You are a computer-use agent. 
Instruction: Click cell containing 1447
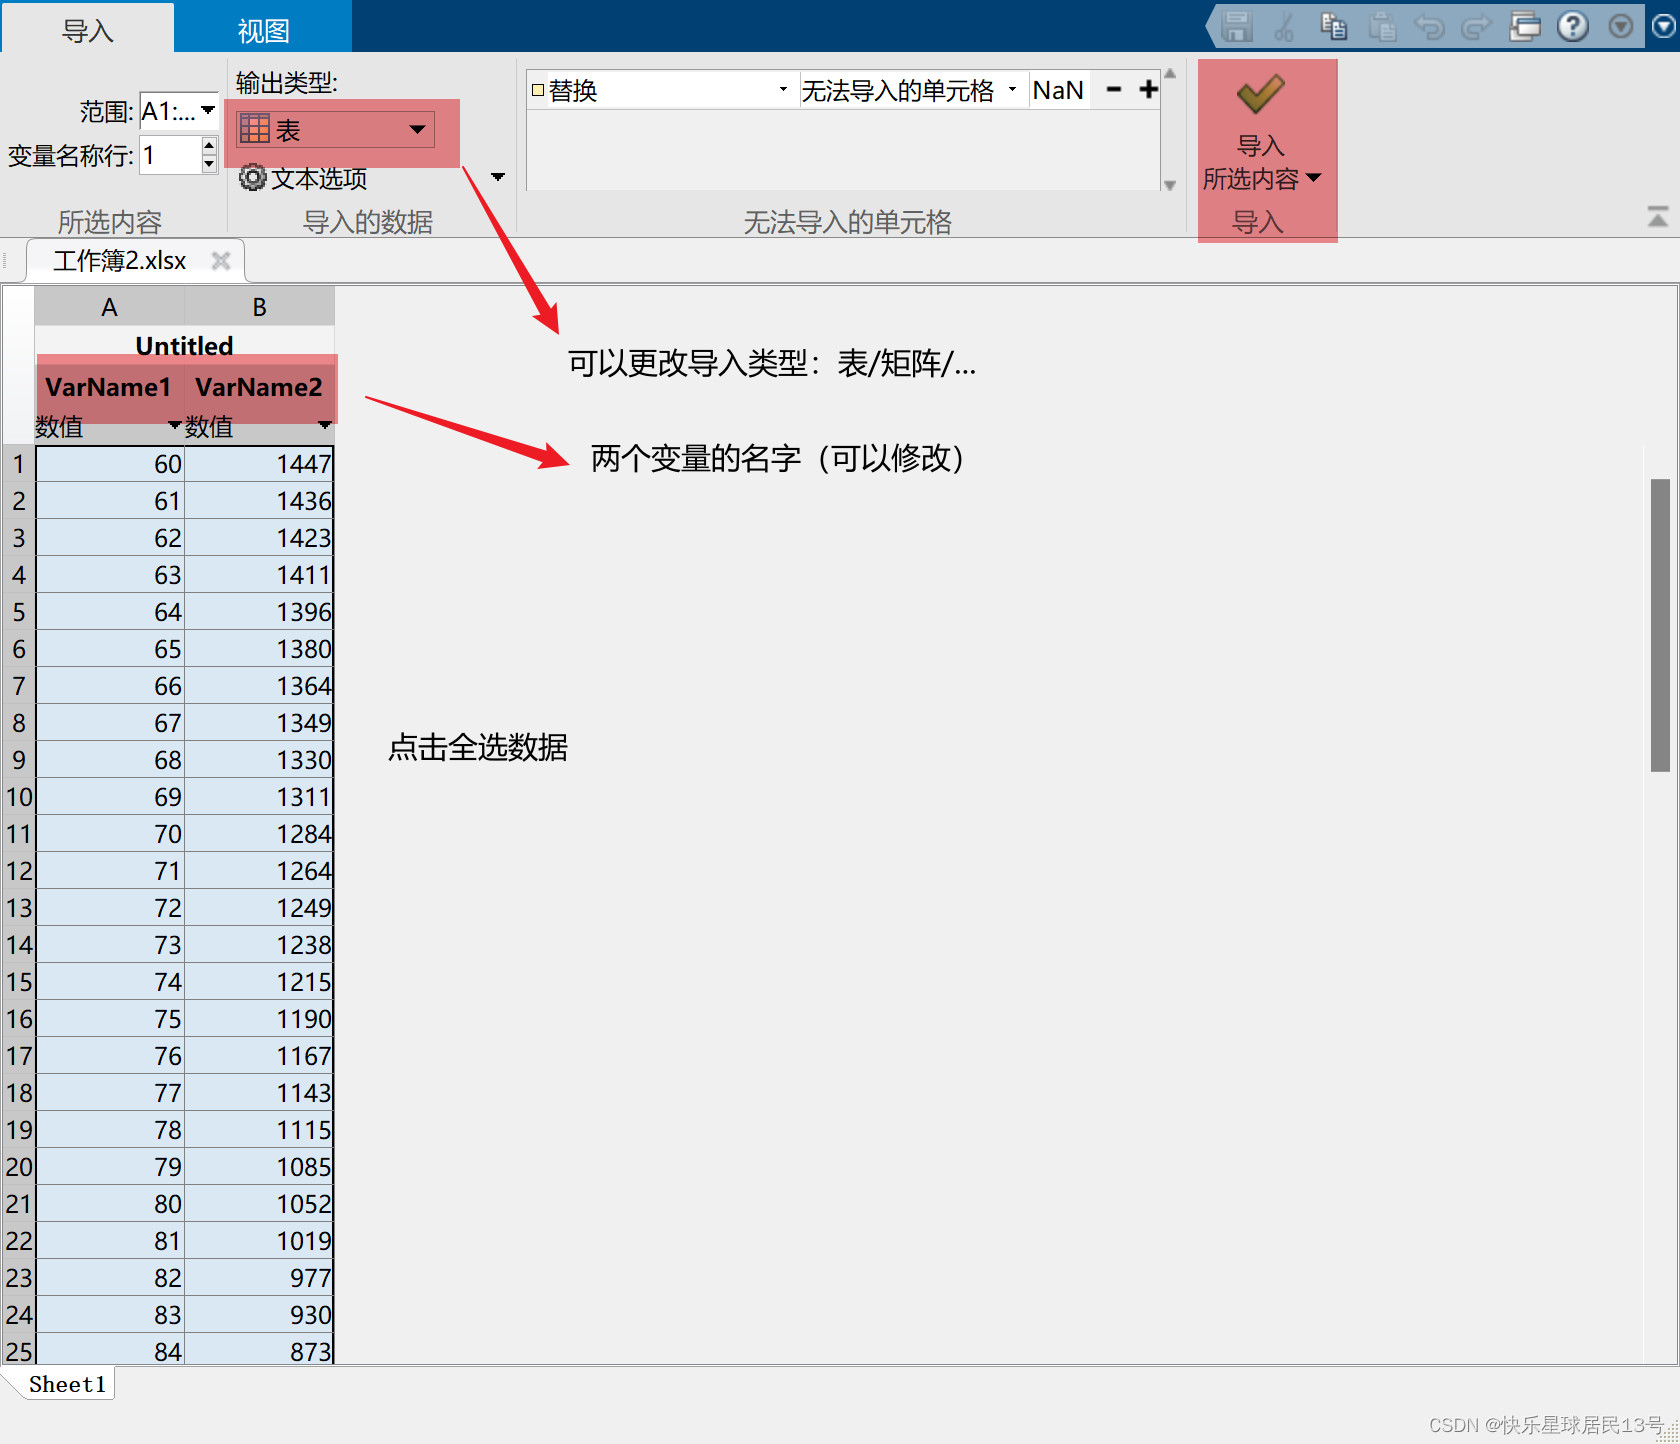tap(259, 464)
